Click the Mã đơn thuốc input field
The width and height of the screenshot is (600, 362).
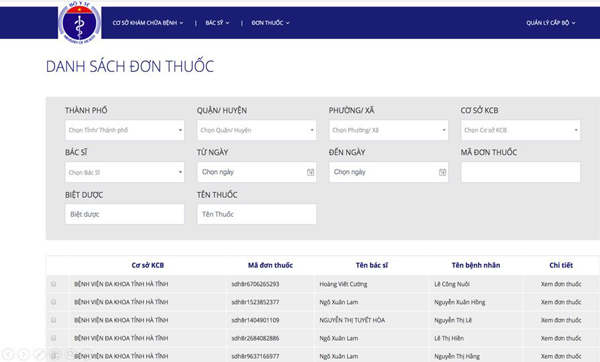(520, 172)
